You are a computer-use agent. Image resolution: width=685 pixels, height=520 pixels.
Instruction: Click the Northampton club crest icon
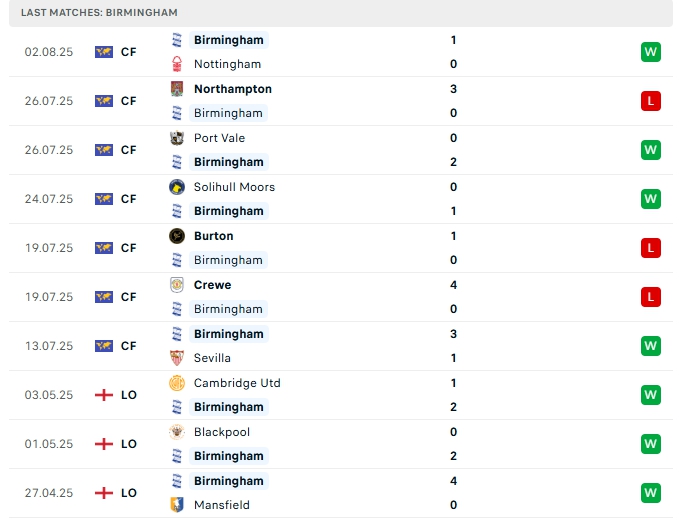point(177,89)
